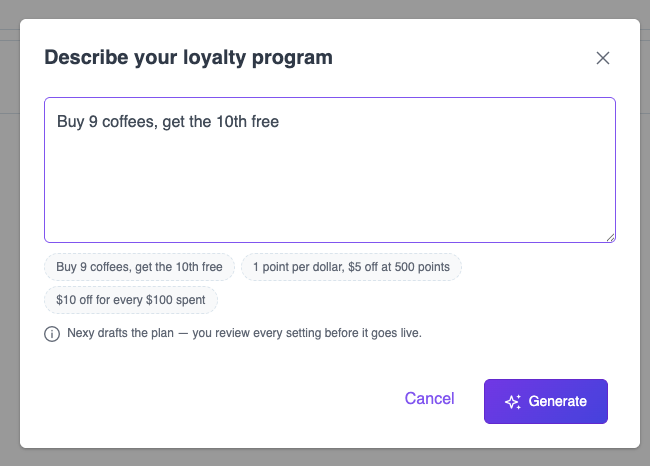The width and height of the screenshot is (650, 466).
Task: Click the word 'Generate' on the purple button
Action: pos(558,401)
